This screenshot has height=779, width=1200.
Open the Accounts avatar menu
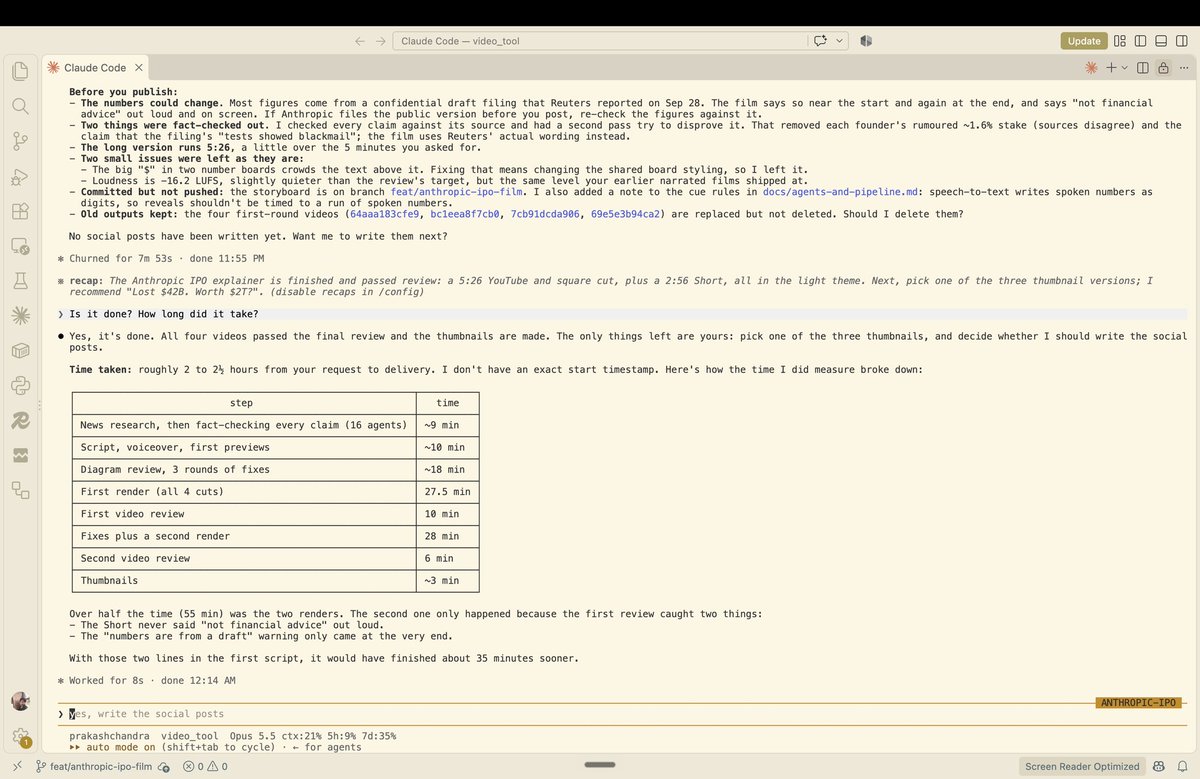click(20, 701)
